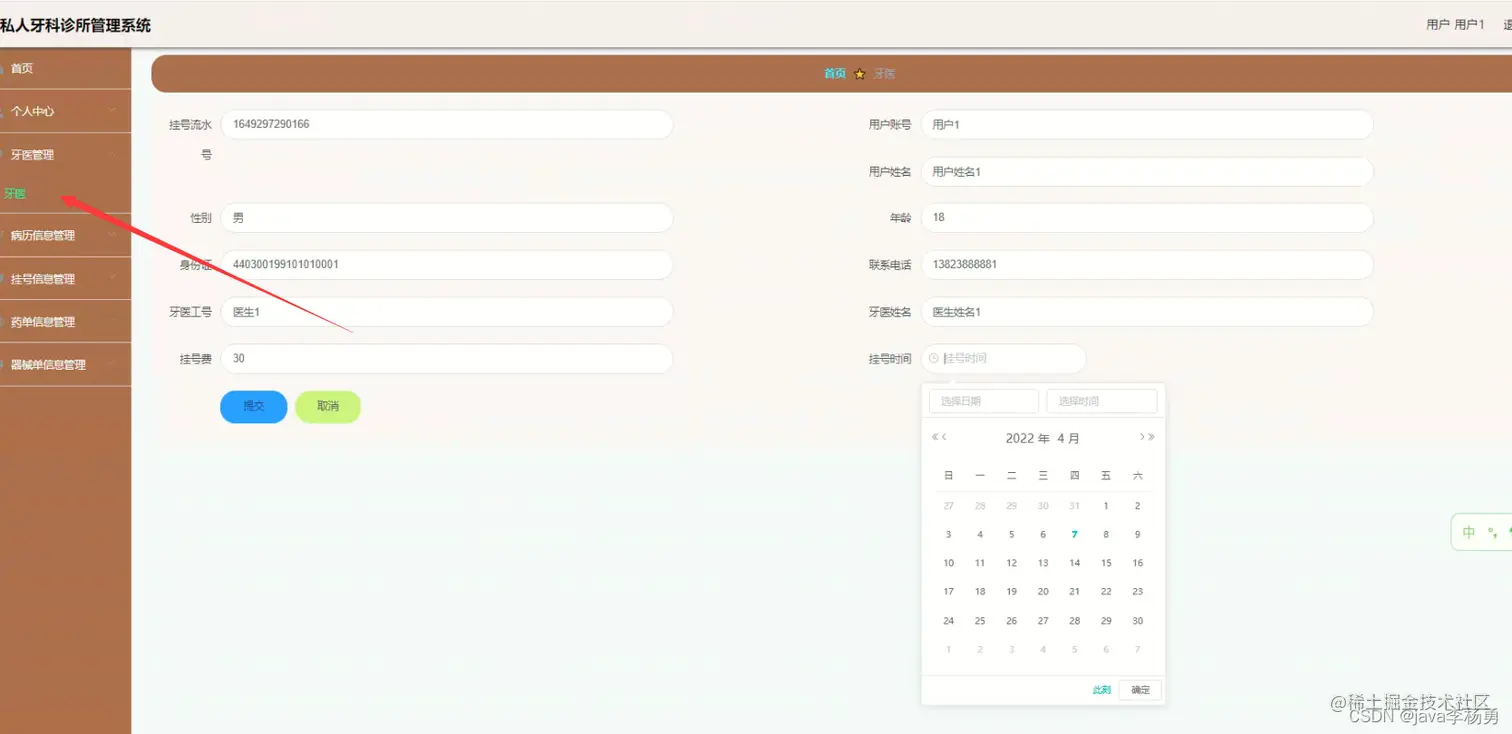This screenshot has width=1512, height=734.
Task: Click the 牙医姓名 input field
Action: click(1147, 312)
